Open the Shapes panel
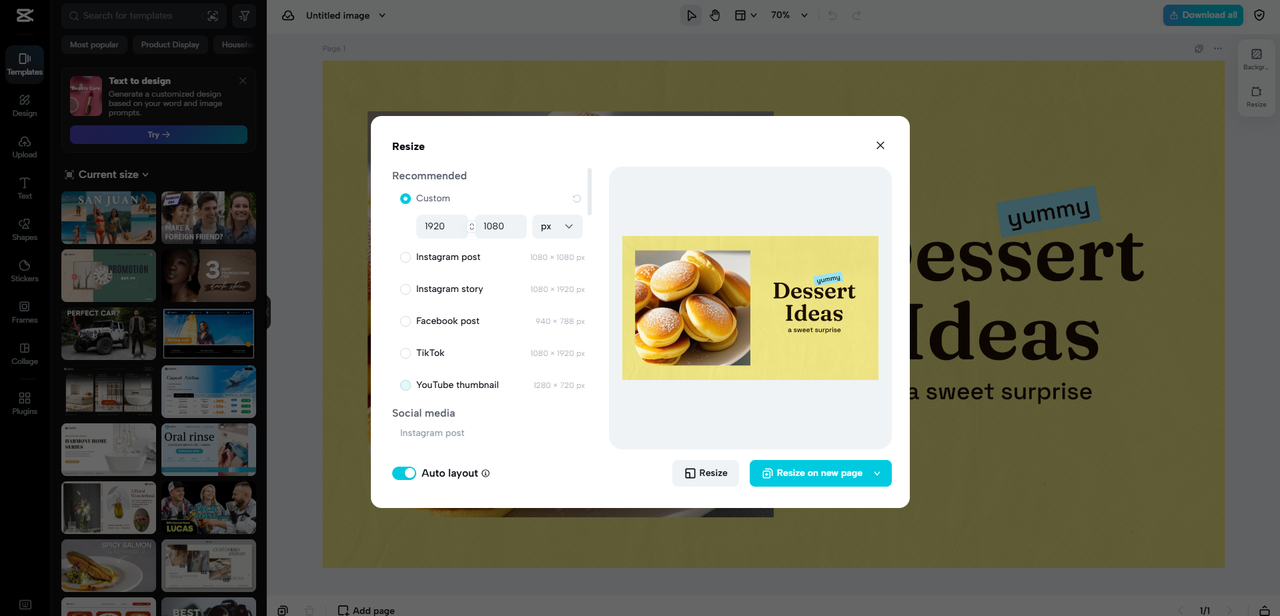1280x616 pixels. [x=24, y=229]
